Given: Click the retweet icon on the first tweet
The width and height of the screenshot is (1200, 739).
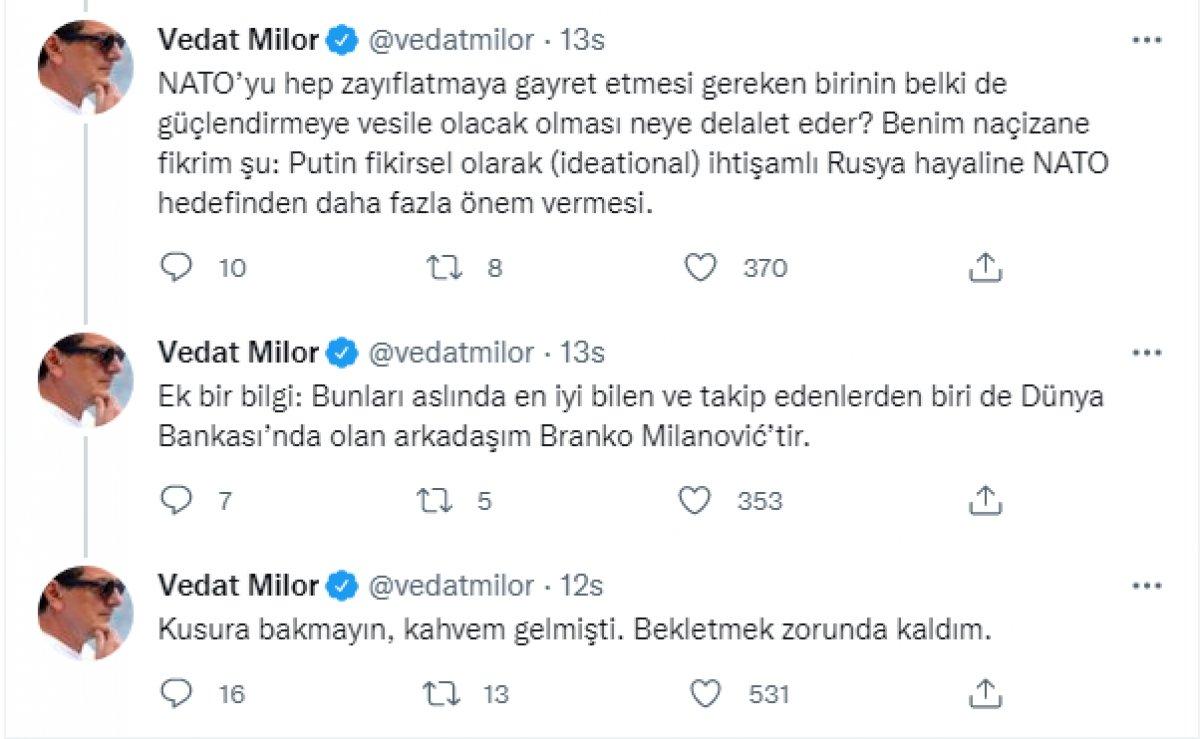Looking at the screenshot, I should [444, 266].
